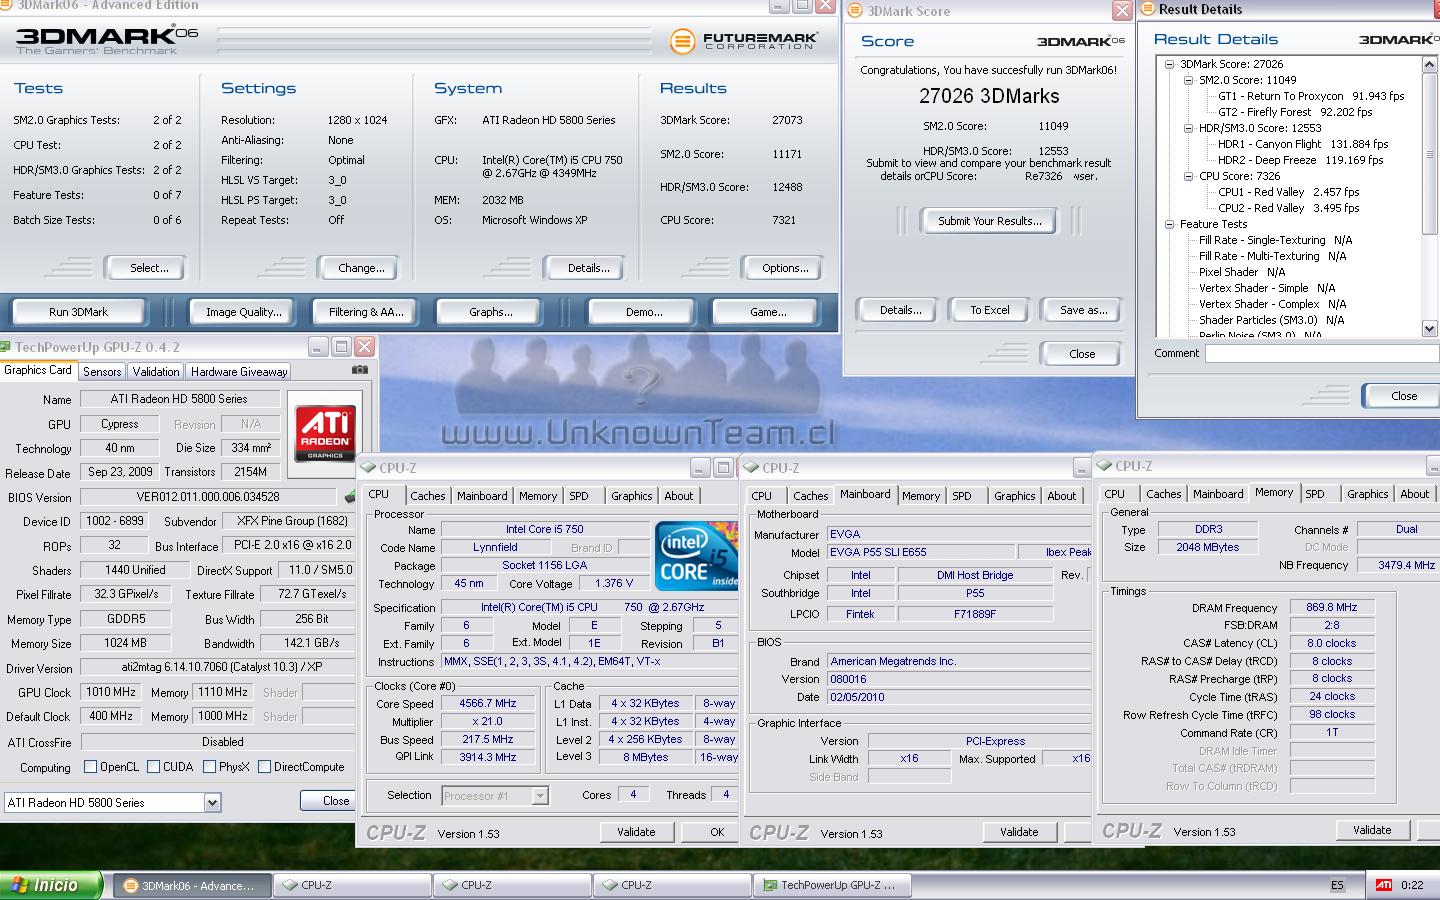Tick the DirectCompute checkbox
1440x900 pixels.
pos(265,767)
